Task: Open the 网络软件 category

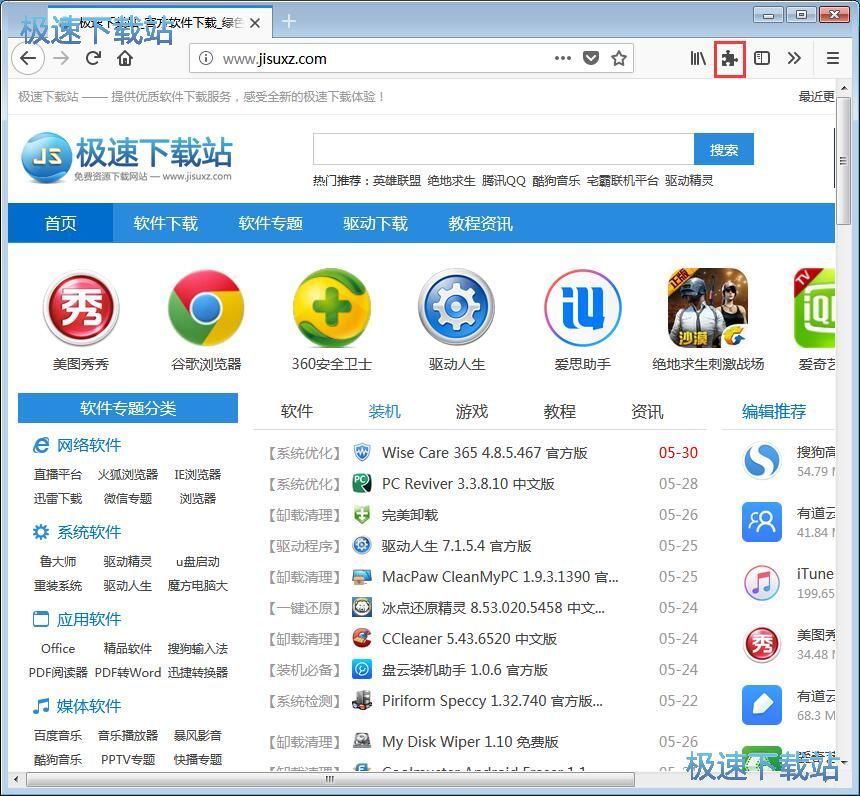Action: click(x=89, y=445)
